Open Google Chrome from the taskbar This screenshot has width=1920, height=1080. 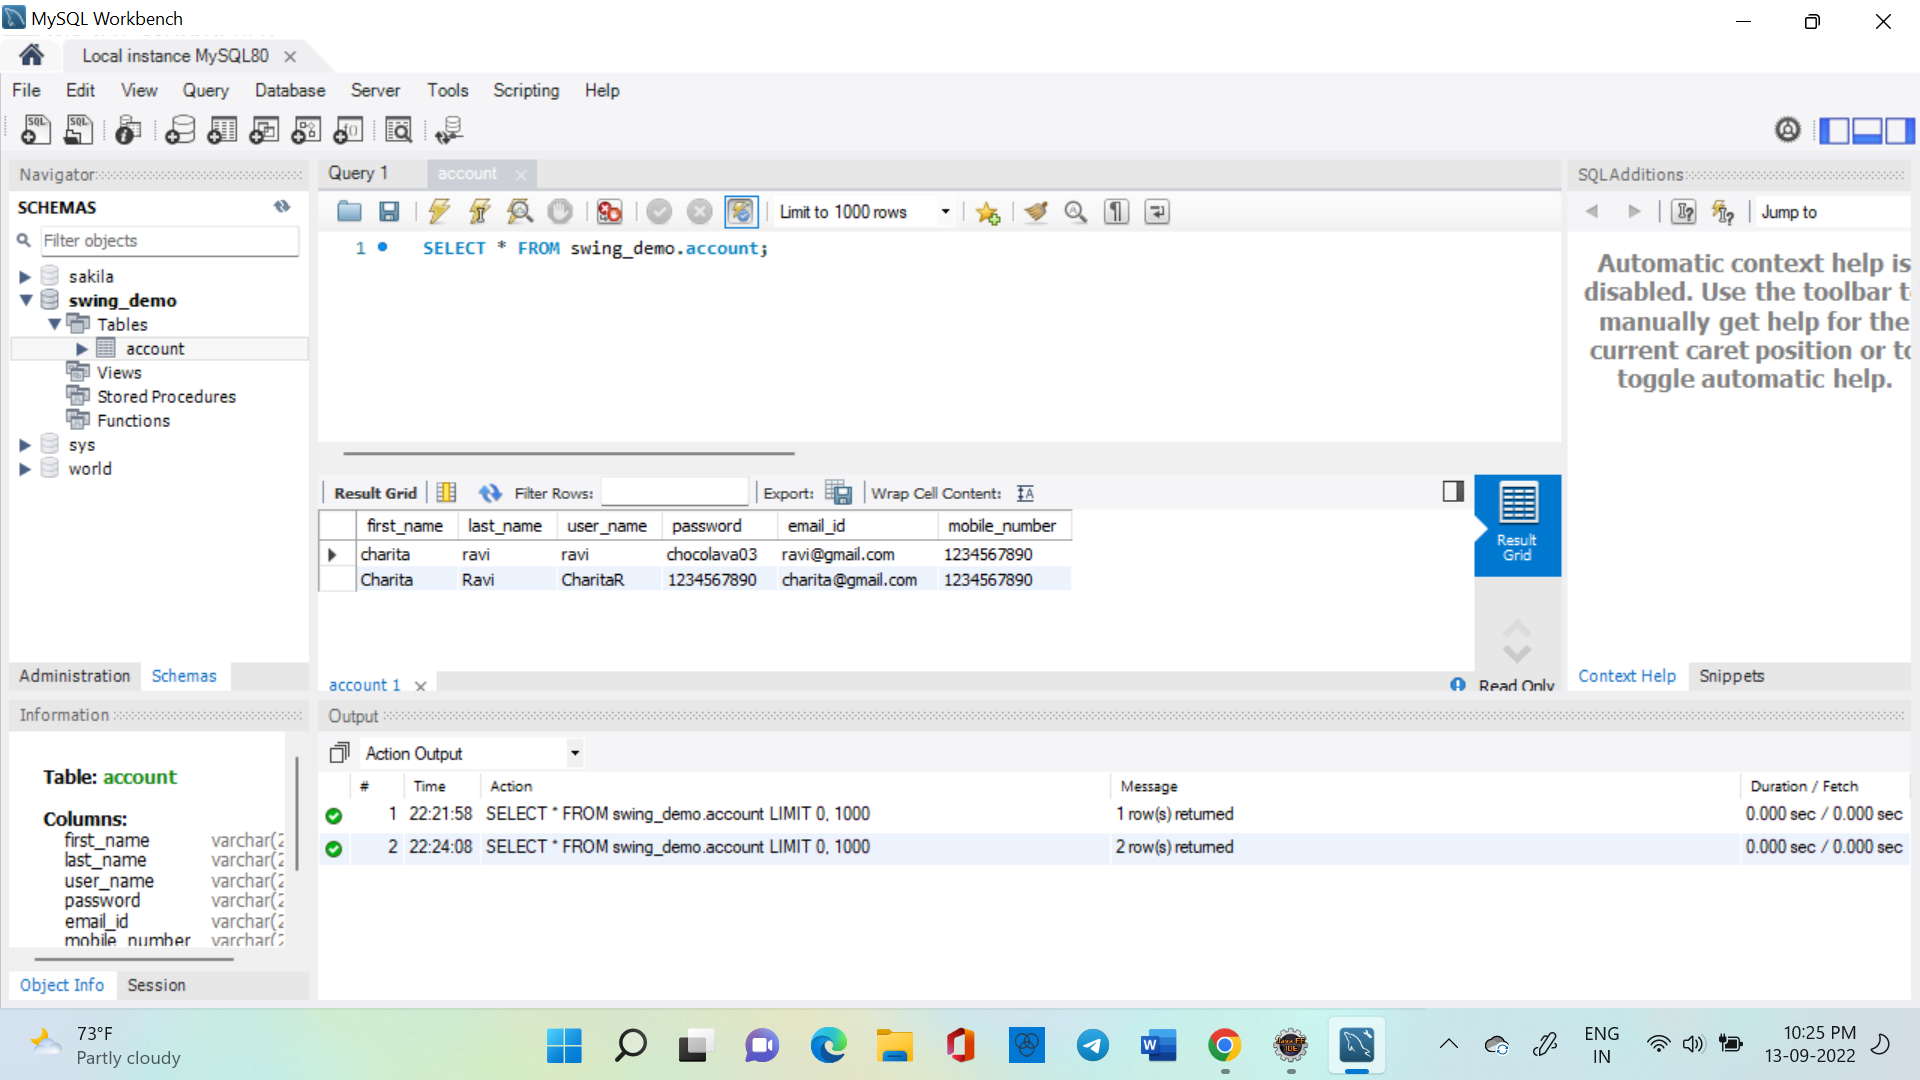click(1224, 1046)
